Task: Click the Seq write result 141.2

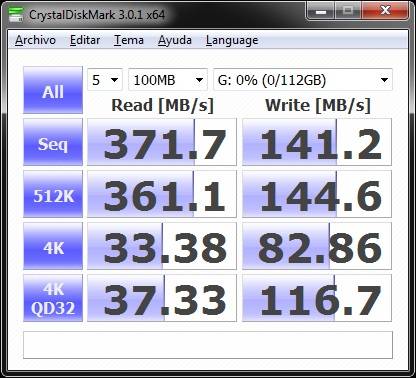Action: tap(317, 142)
